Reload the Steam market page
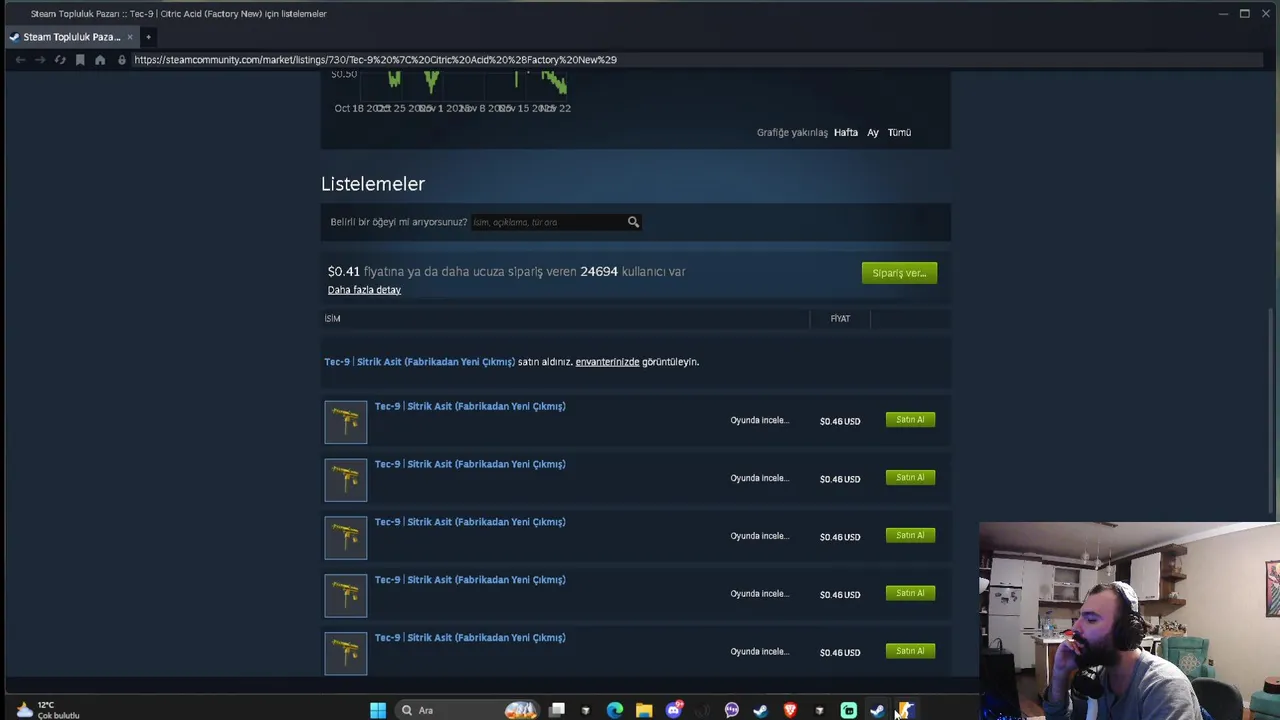1280x720 pixels. tap(60, 60)
